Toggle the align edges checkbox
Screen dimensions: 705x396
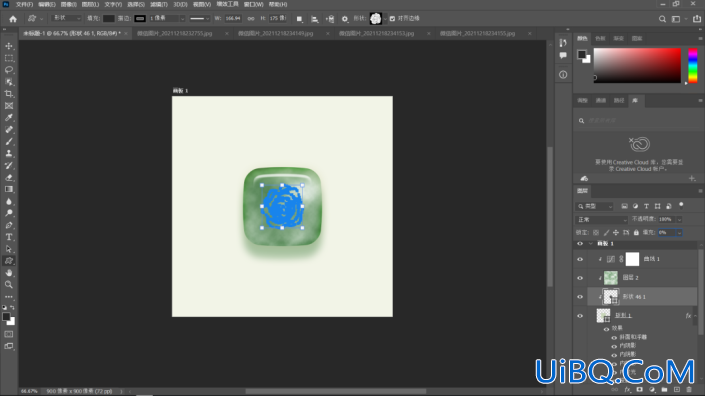[x=393, y=18]
